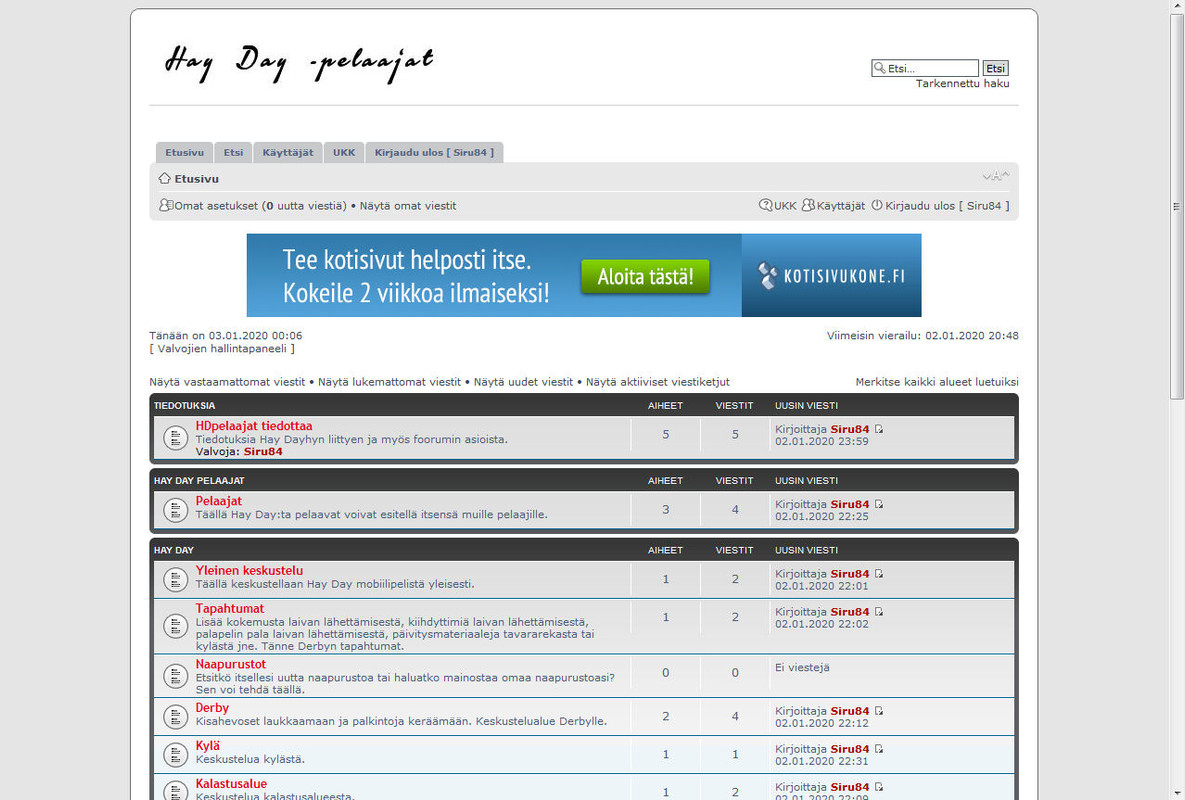This screenshot has height=800, width=1185.
Task: Click "Ei viestejä" text in Naapurustot row
Action: 802,667
